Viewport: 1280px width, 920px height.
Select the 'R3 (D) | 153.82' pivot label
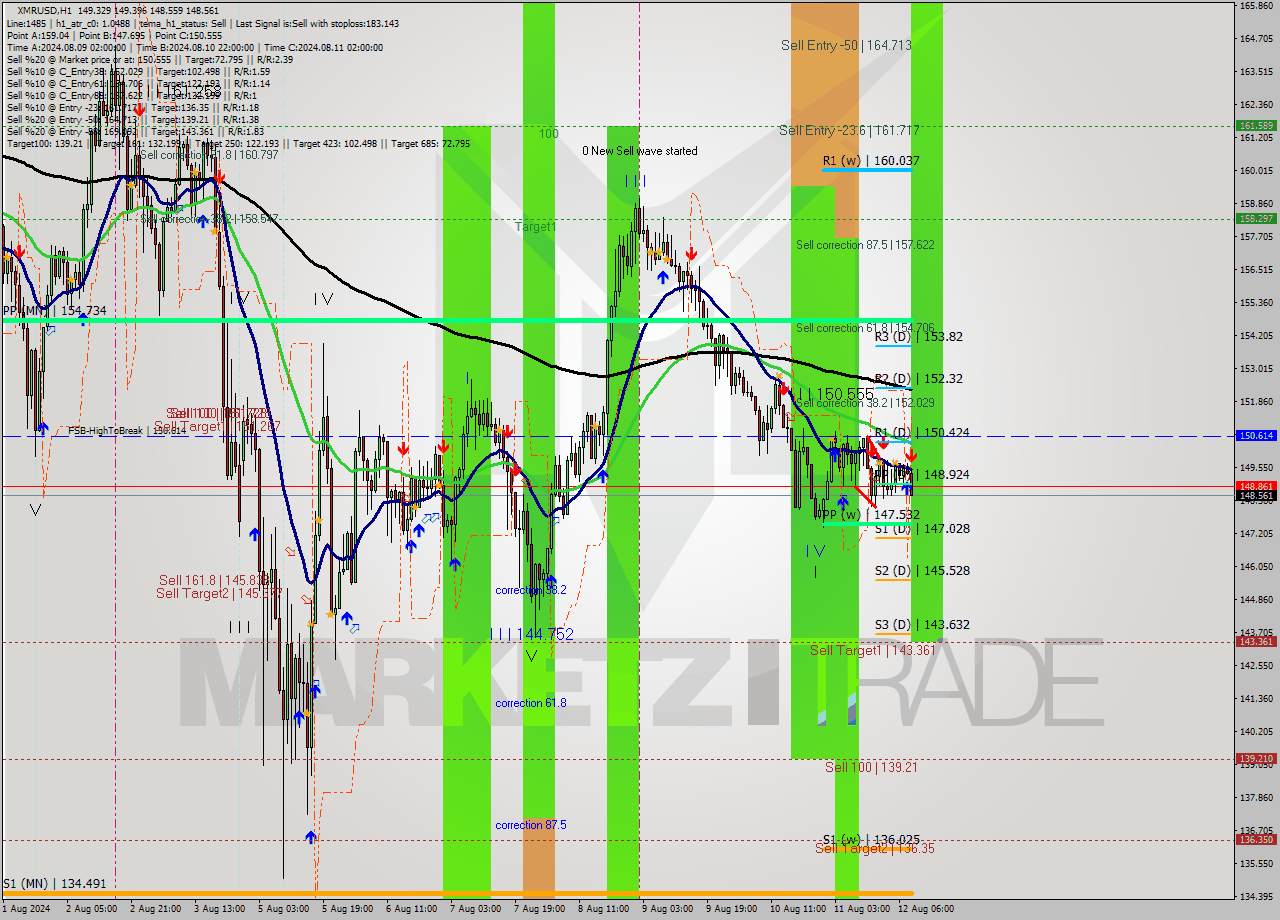click(918, 336)
